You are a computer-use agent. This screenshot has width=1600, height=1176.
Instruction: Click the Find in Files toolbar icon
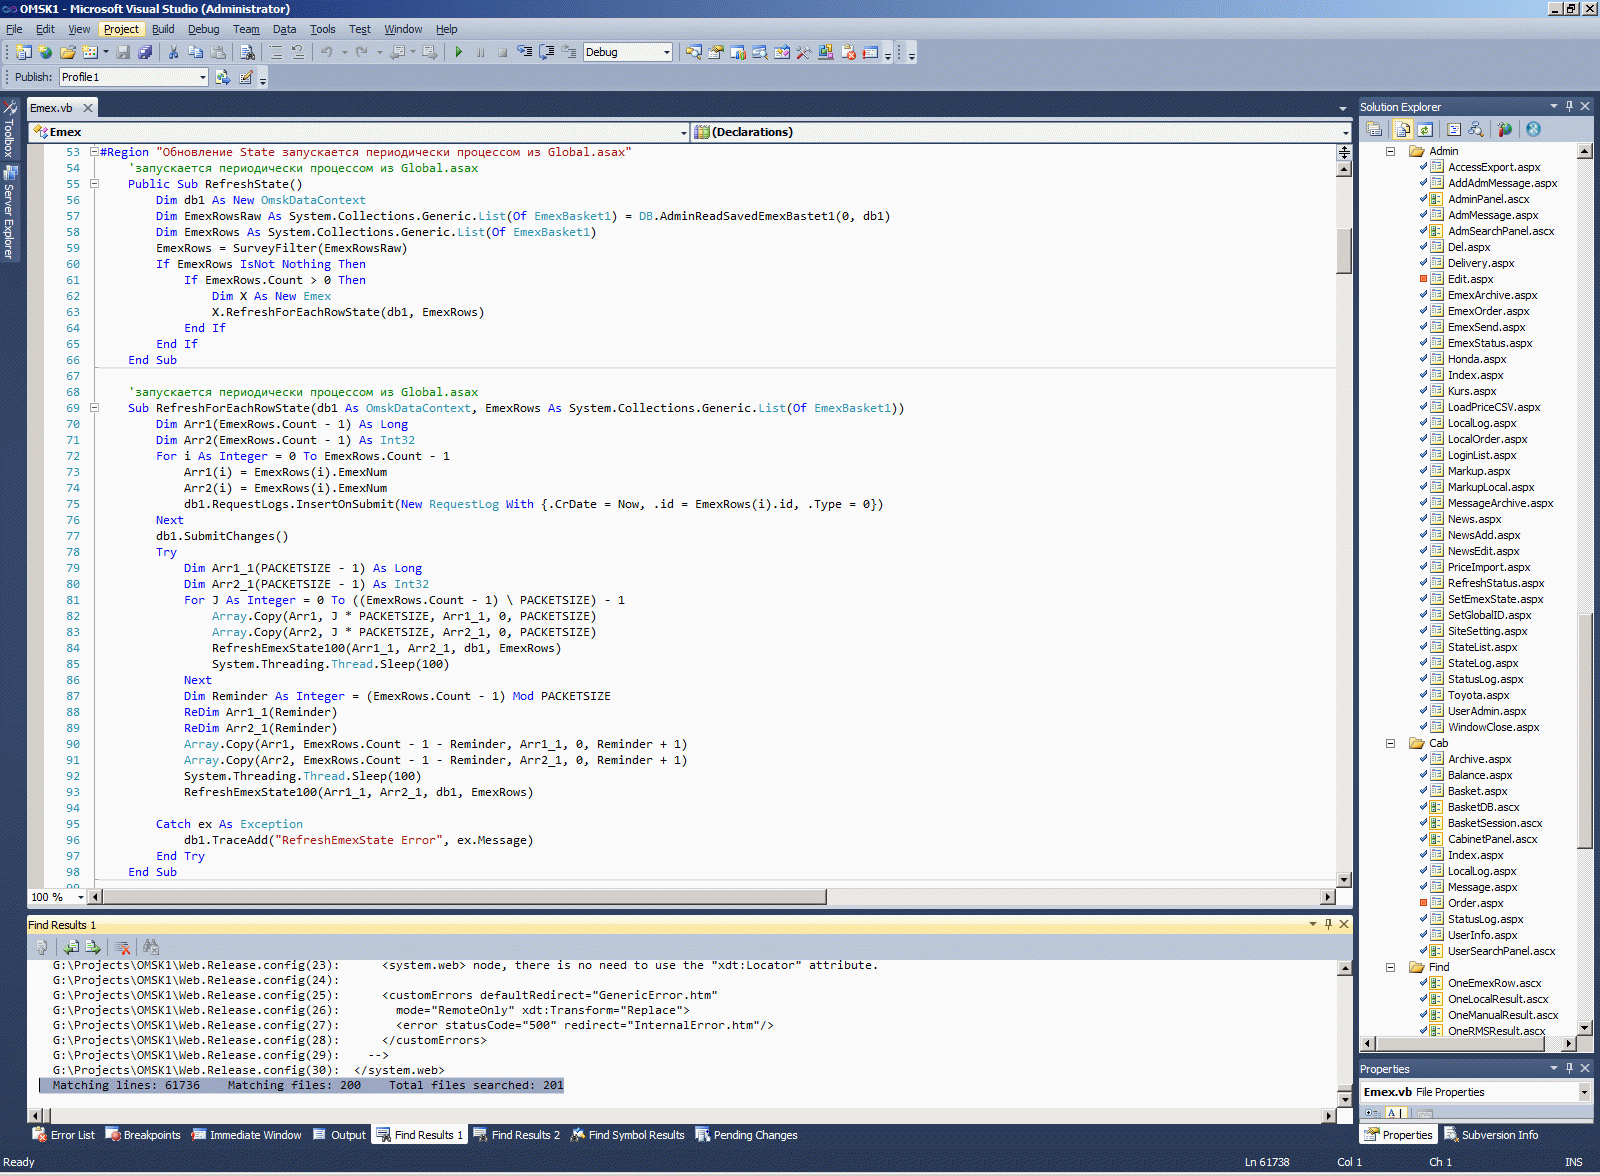[247, 52]
